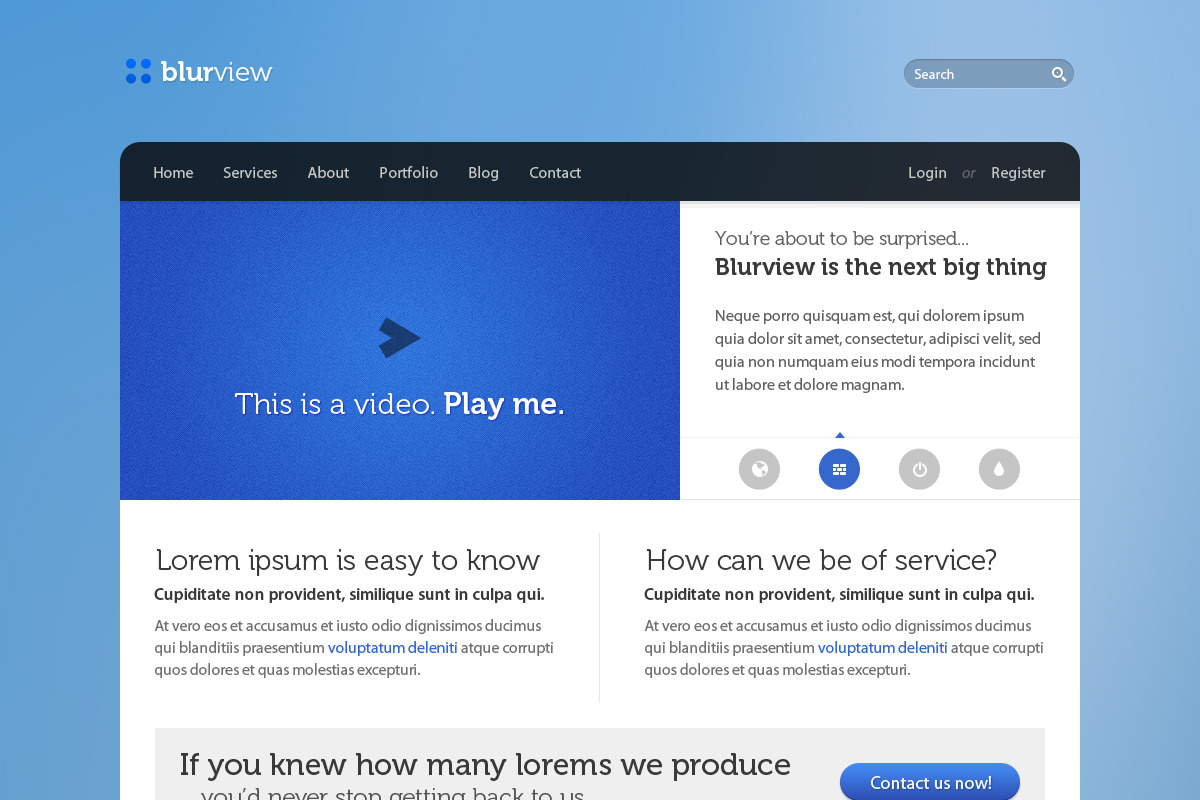Select the power slide icon

click(919, 469)
